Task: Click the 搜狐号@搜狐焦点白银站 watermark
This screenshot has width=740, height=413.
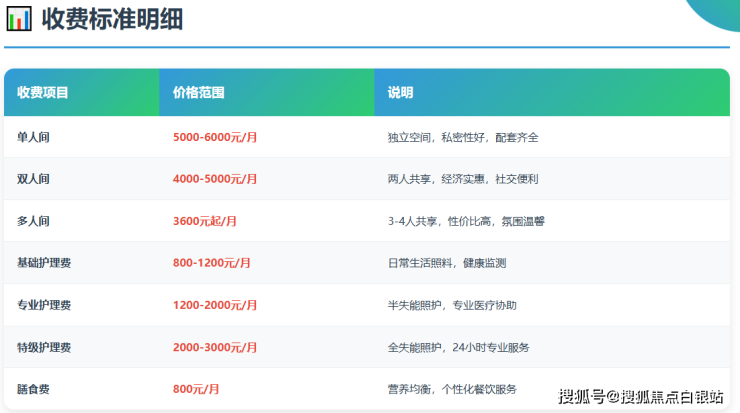Action: point(641,396)
